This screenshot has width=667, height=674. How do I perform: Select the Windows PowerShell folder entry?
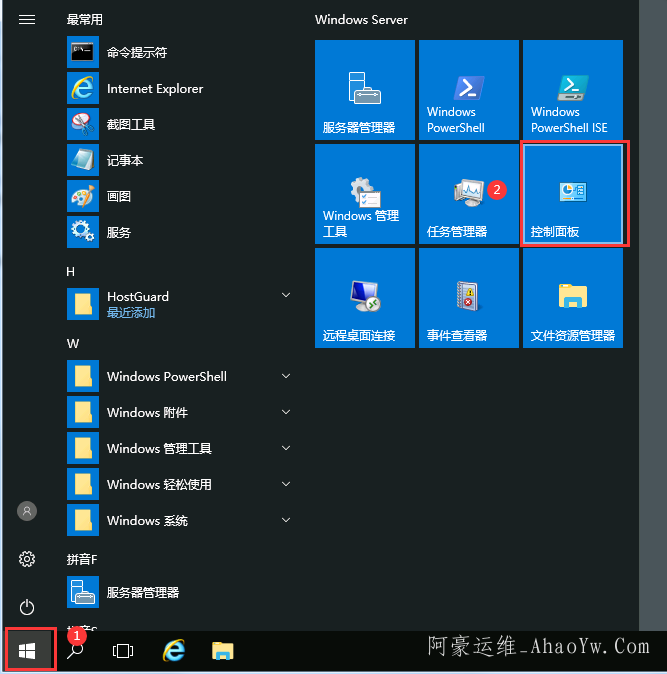[x=180, y=376]
